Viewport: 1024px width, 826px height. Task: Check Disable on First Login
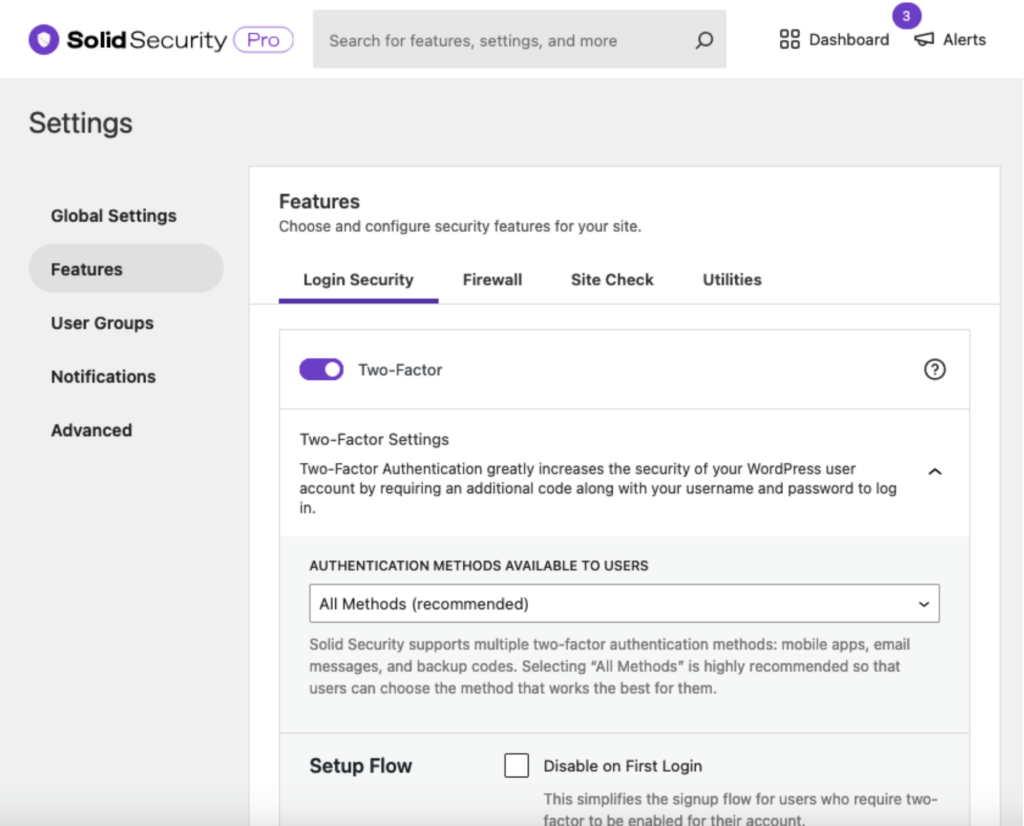tap(516, 765)
